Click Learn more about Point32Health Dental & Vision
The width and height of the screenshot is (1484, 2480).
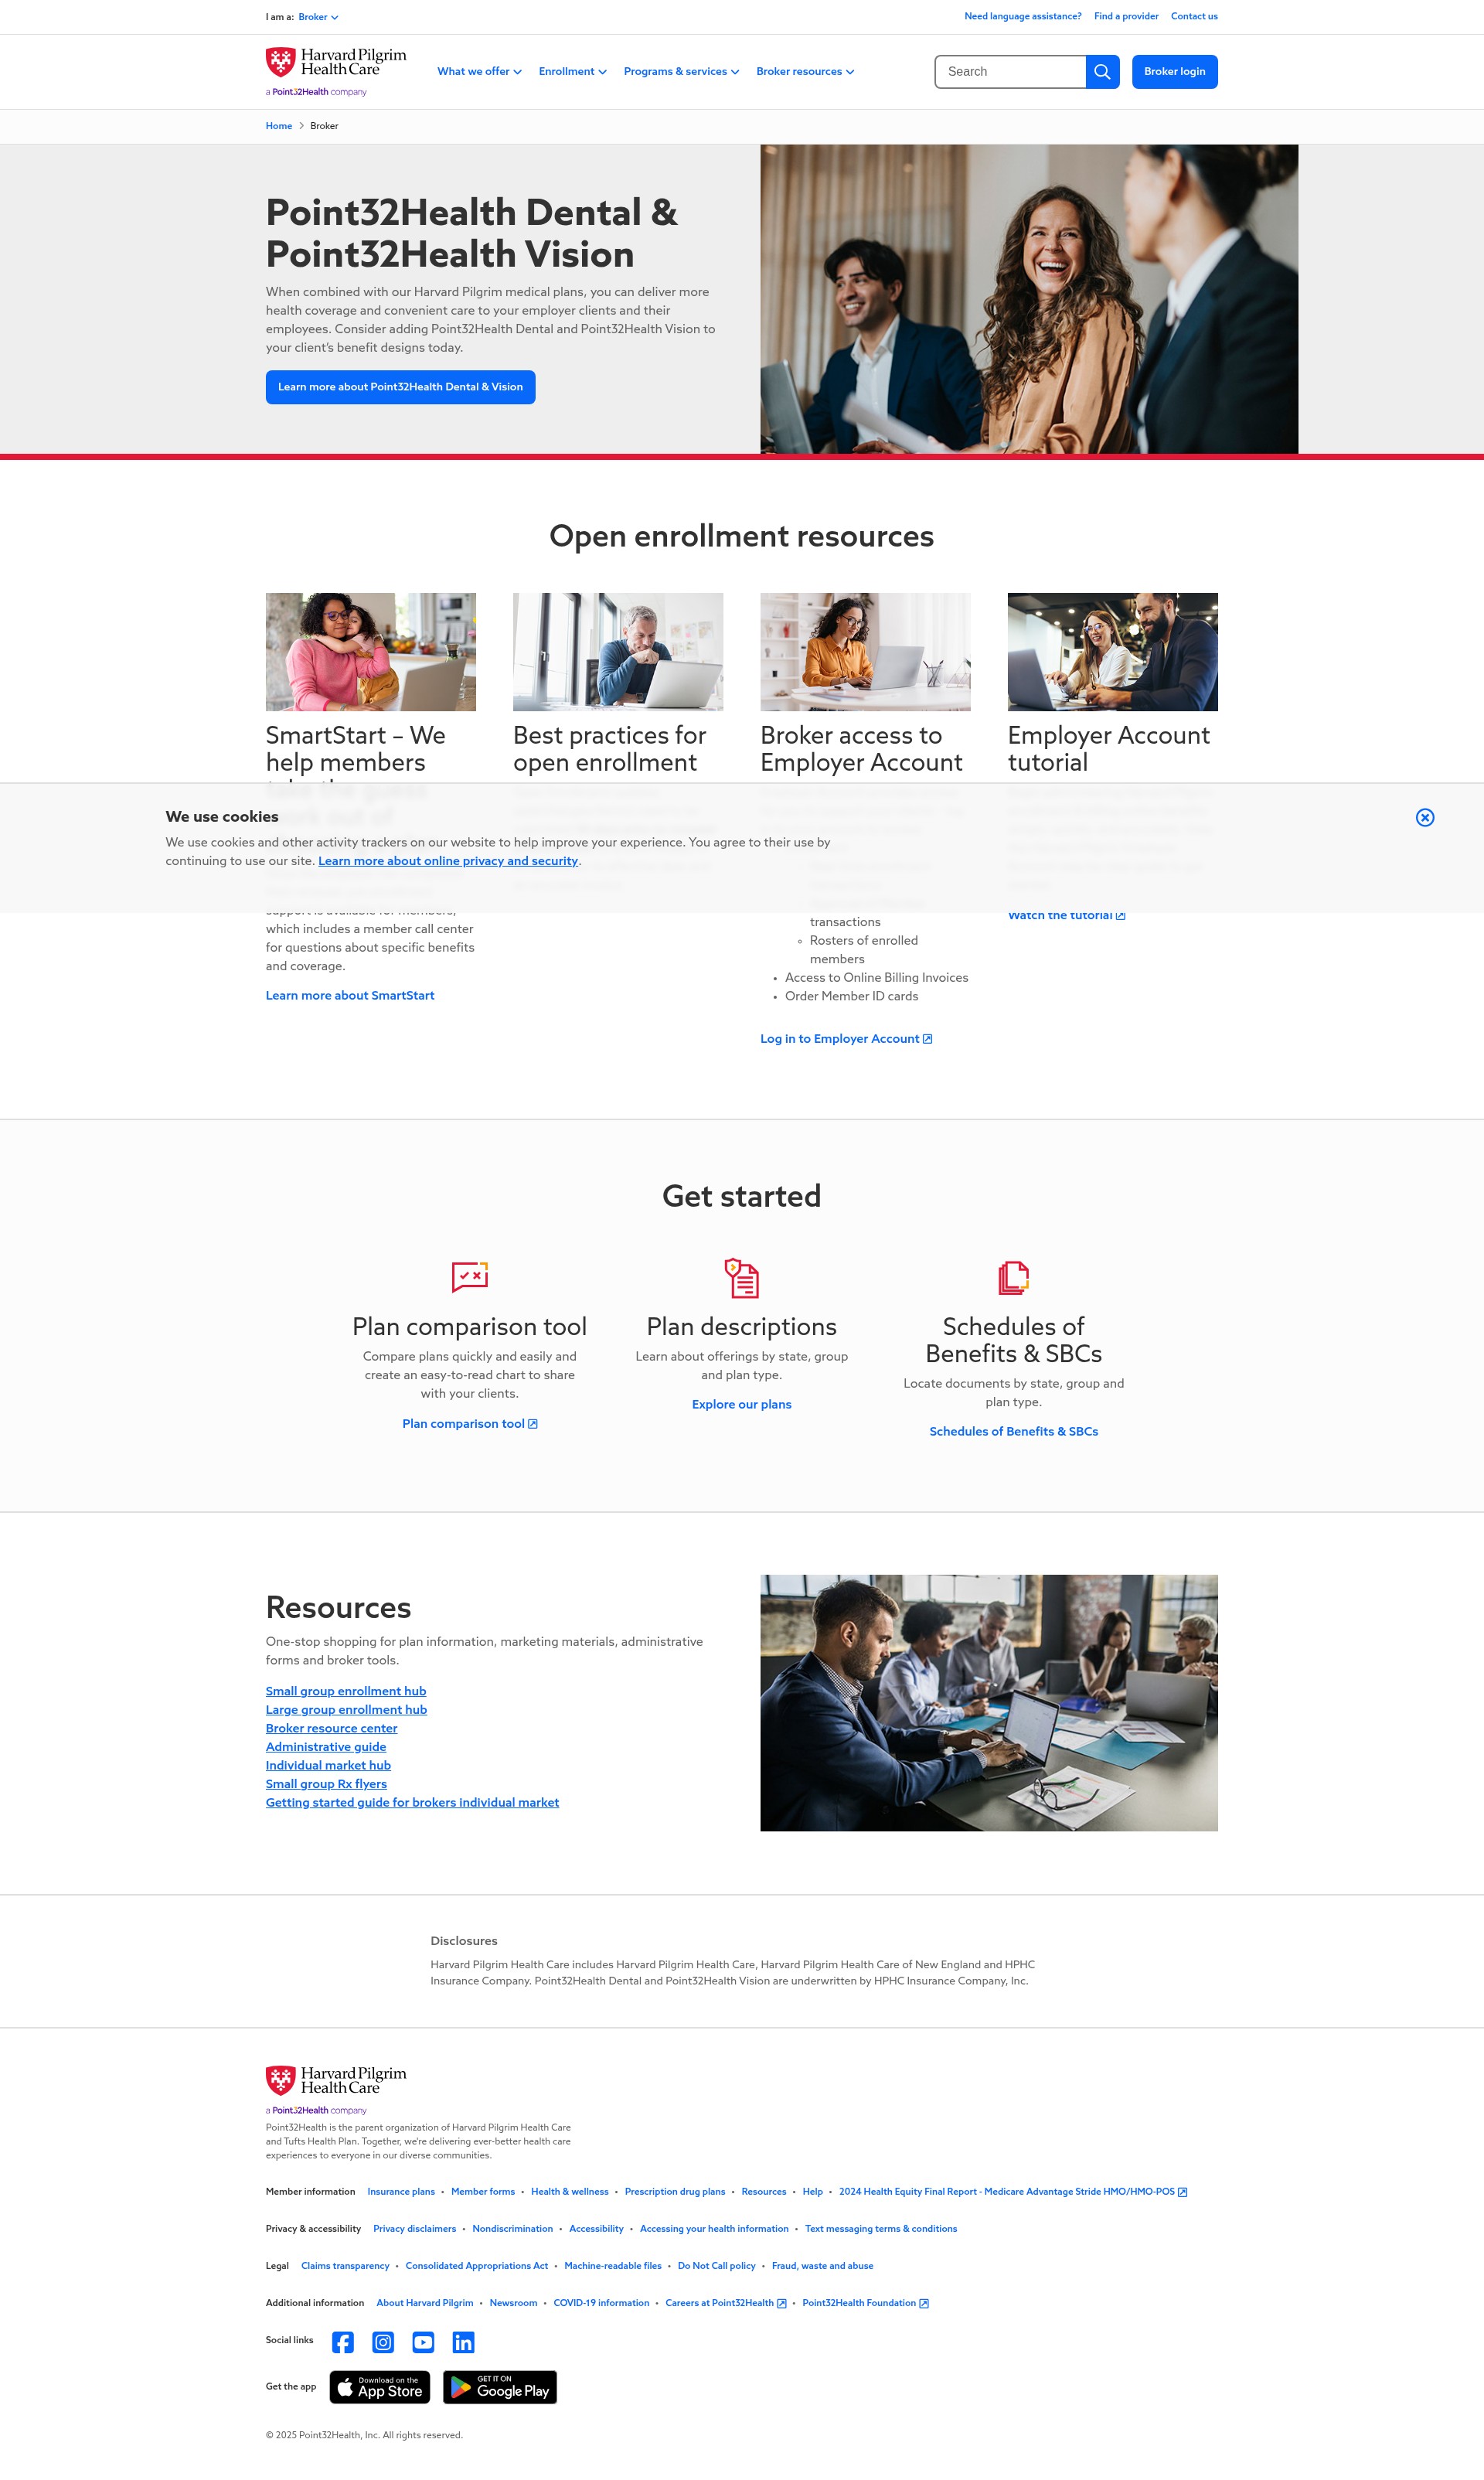[400, 387]
